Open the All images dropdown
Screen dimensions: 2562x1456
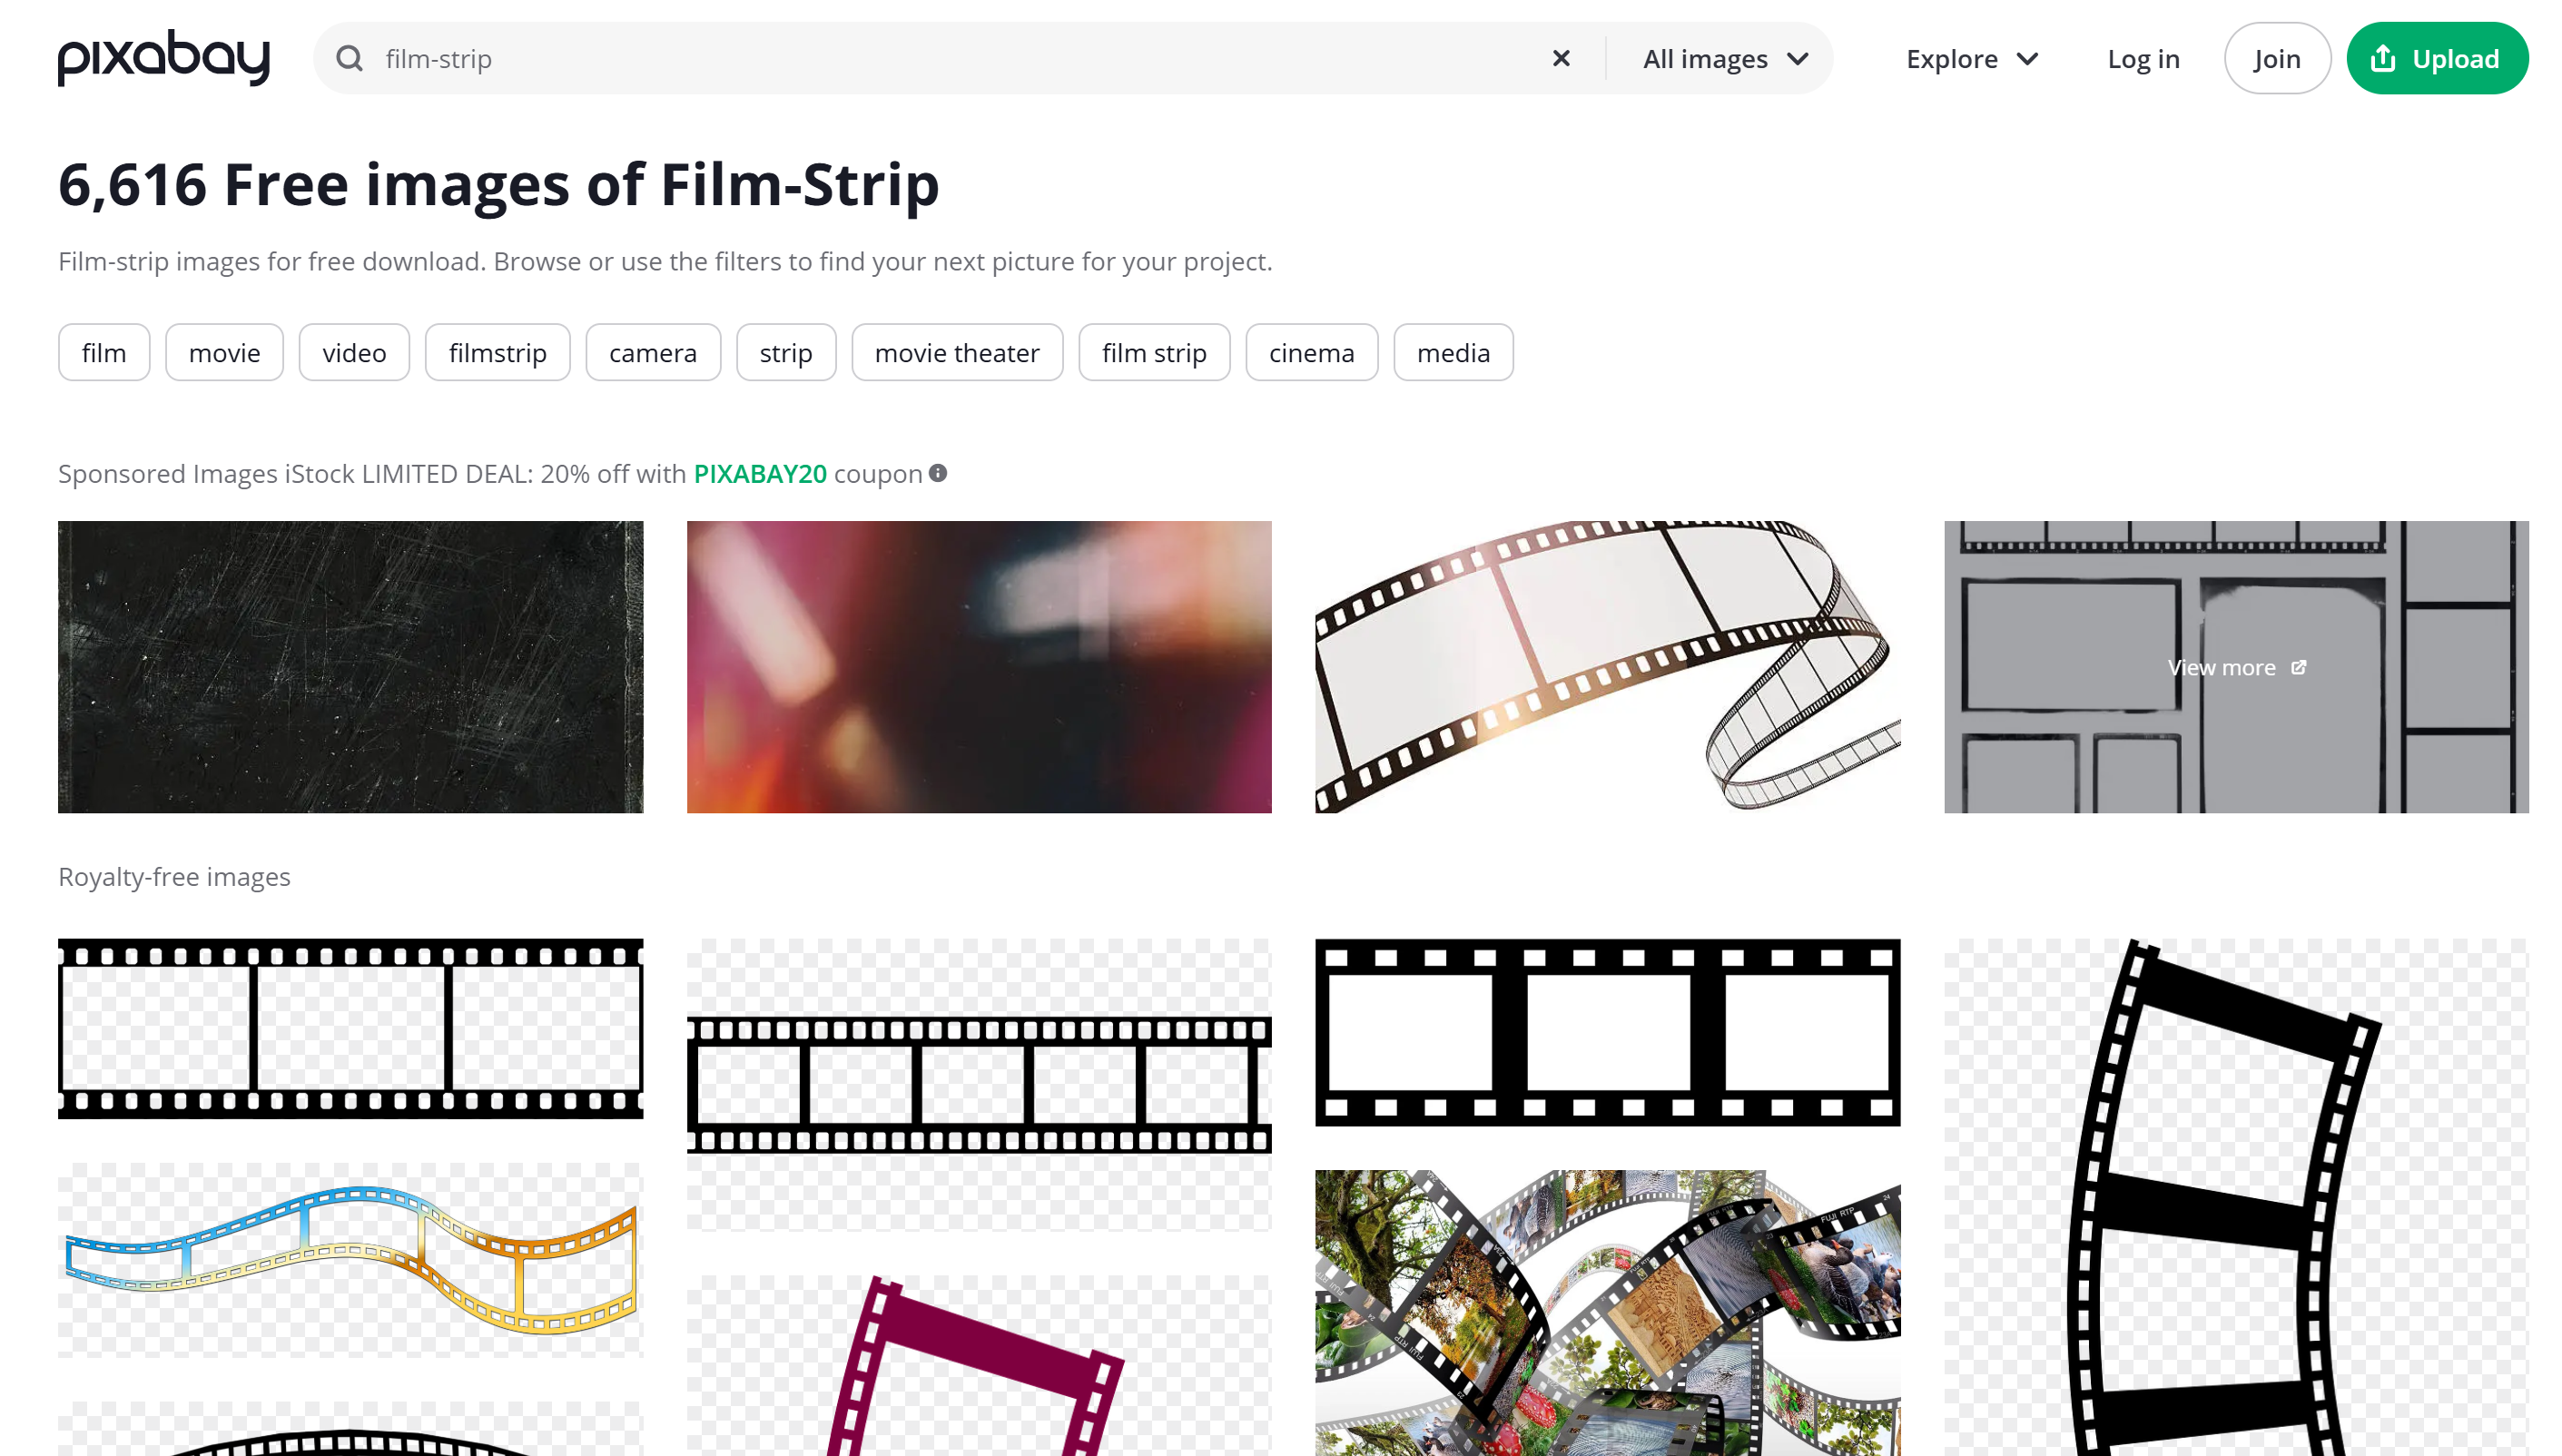tap(1723, 58)
